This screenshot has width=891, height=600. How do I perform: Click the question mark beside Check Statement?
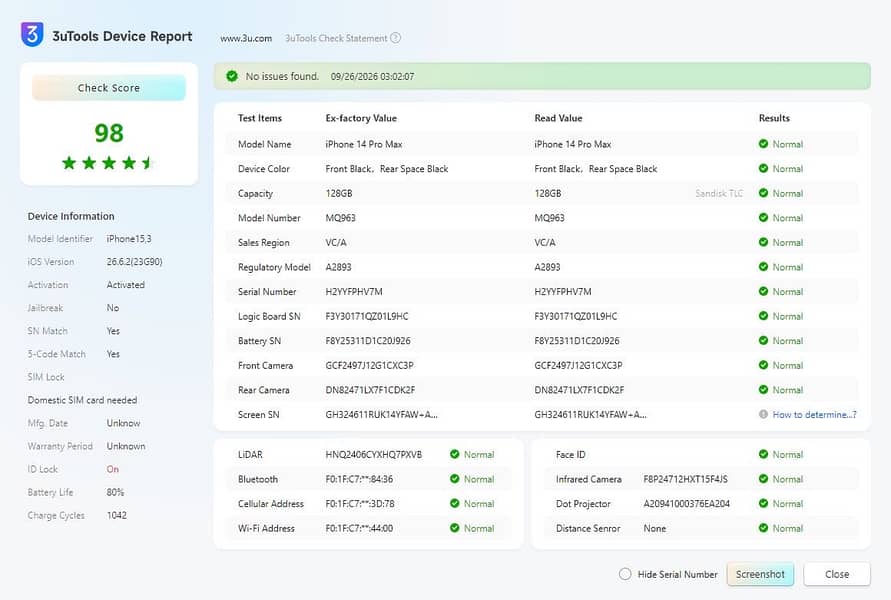(x=395, y=38)
